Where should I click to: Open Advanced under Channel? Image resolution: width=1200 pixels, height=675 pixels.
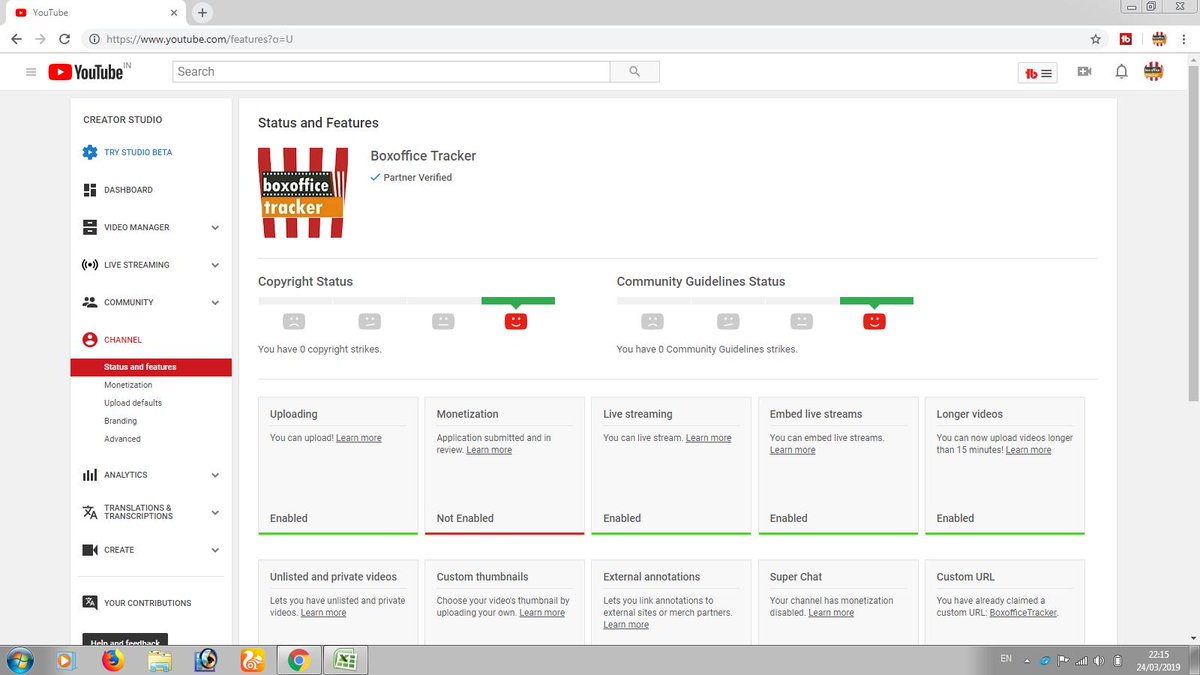pos(122,439)
